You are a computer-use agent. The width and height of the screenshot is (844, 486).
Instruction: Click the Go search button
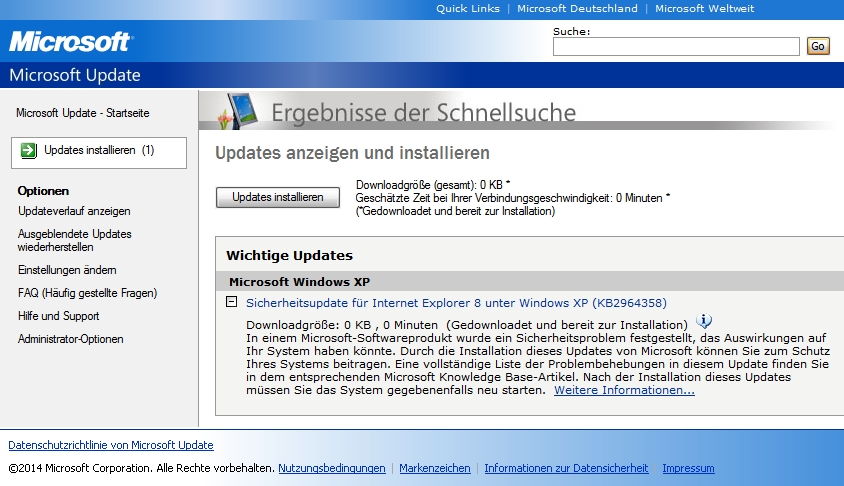818,46
